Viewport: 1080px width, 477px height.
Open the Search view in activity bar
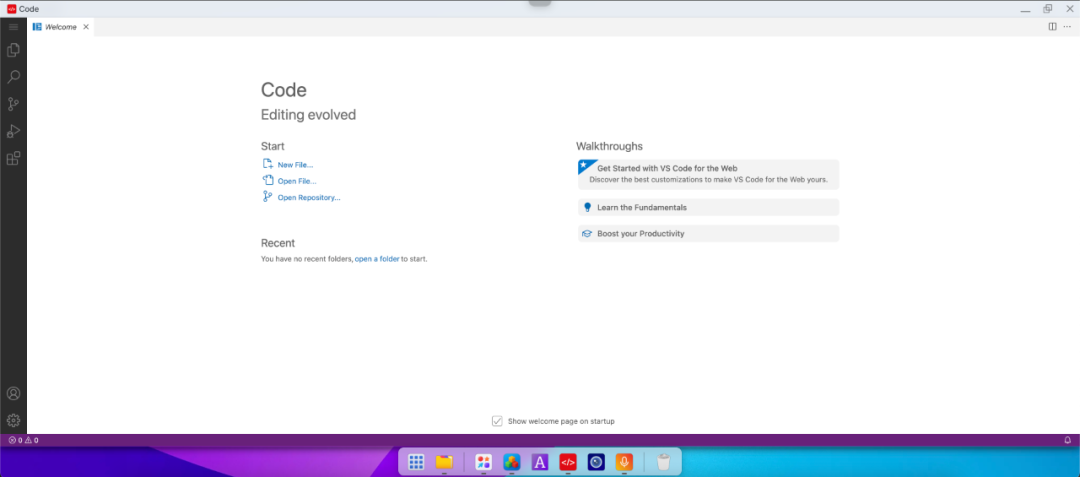13,77
